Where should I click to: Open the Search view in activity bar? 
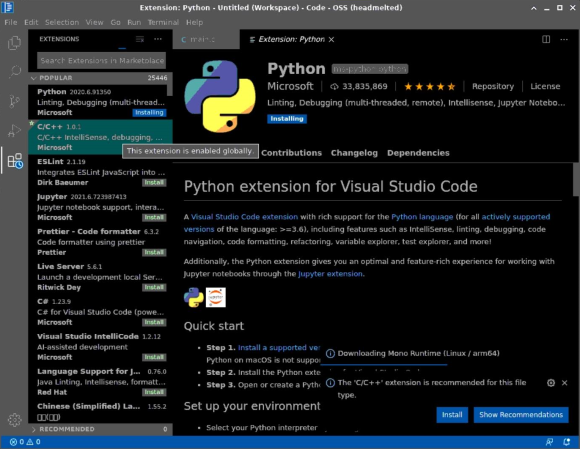point(14,71)
